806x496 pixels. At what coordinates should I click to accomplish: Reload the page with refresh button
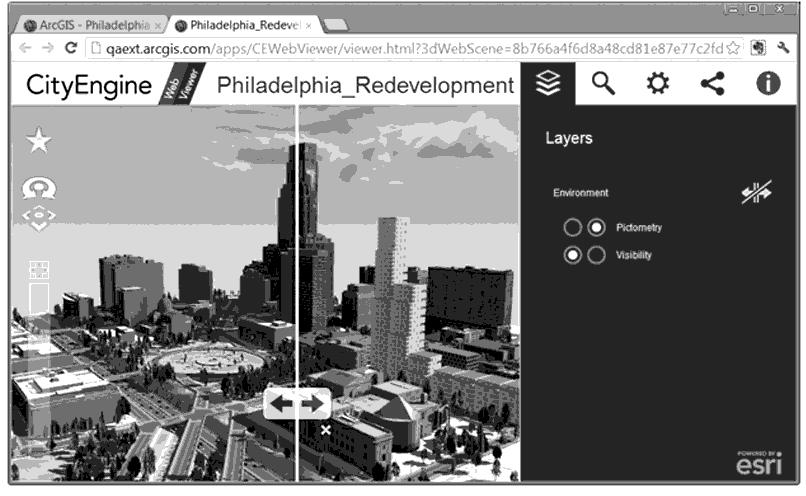pyautogui.click(x=71, y=48)
